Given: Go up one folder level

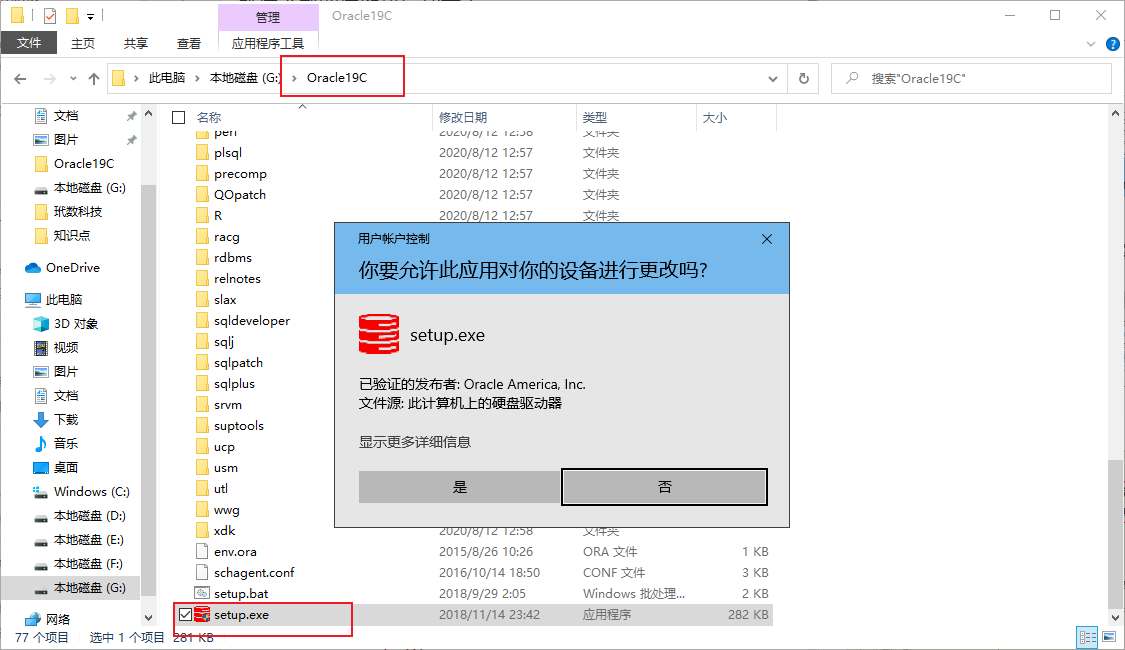Looking at the screenshot, I should pos(94,79).
